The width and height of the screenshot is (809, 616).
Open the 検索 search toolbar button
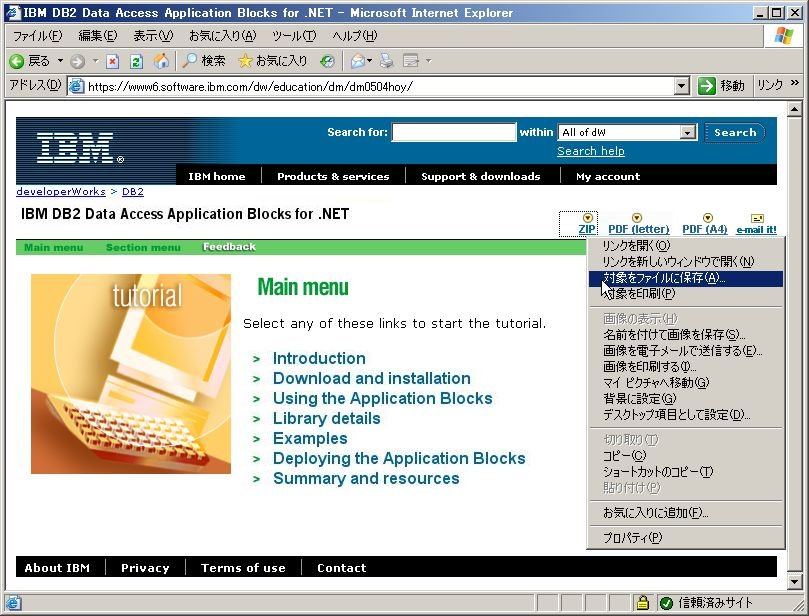204,61
